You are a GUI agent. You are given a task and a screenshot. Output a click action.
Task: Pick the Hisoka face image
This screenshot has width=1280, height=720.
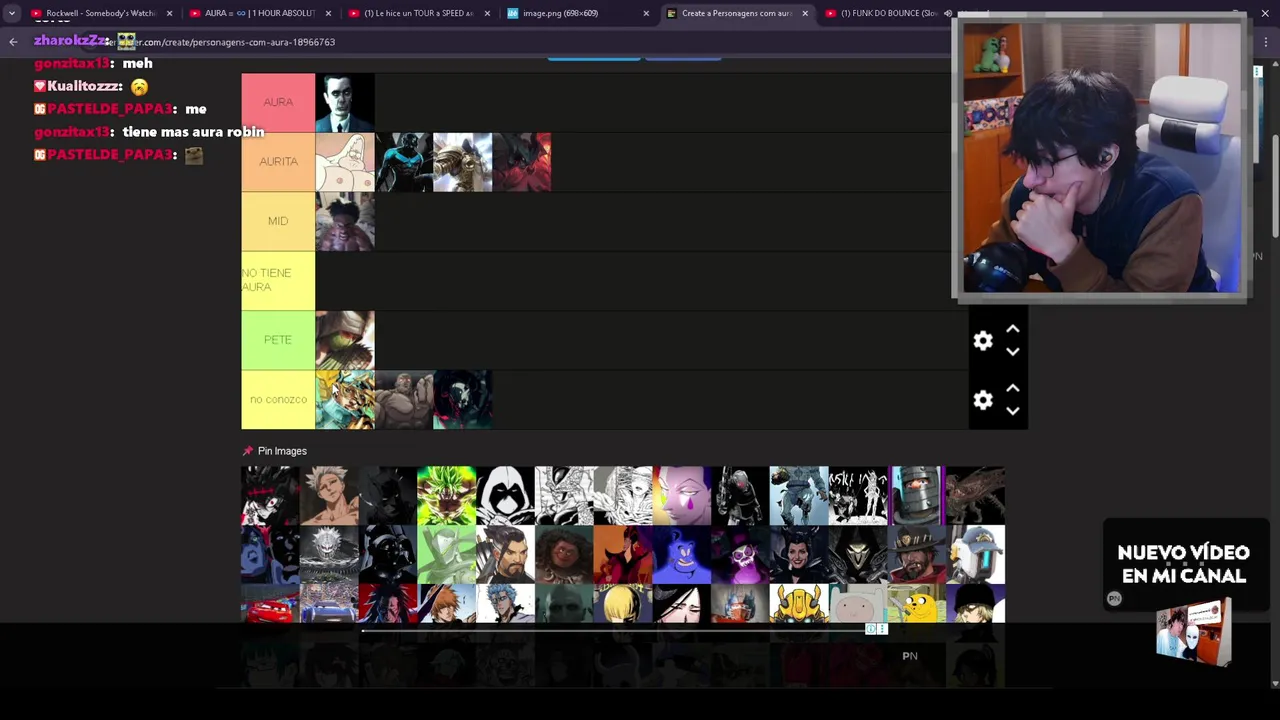(682, 495)
